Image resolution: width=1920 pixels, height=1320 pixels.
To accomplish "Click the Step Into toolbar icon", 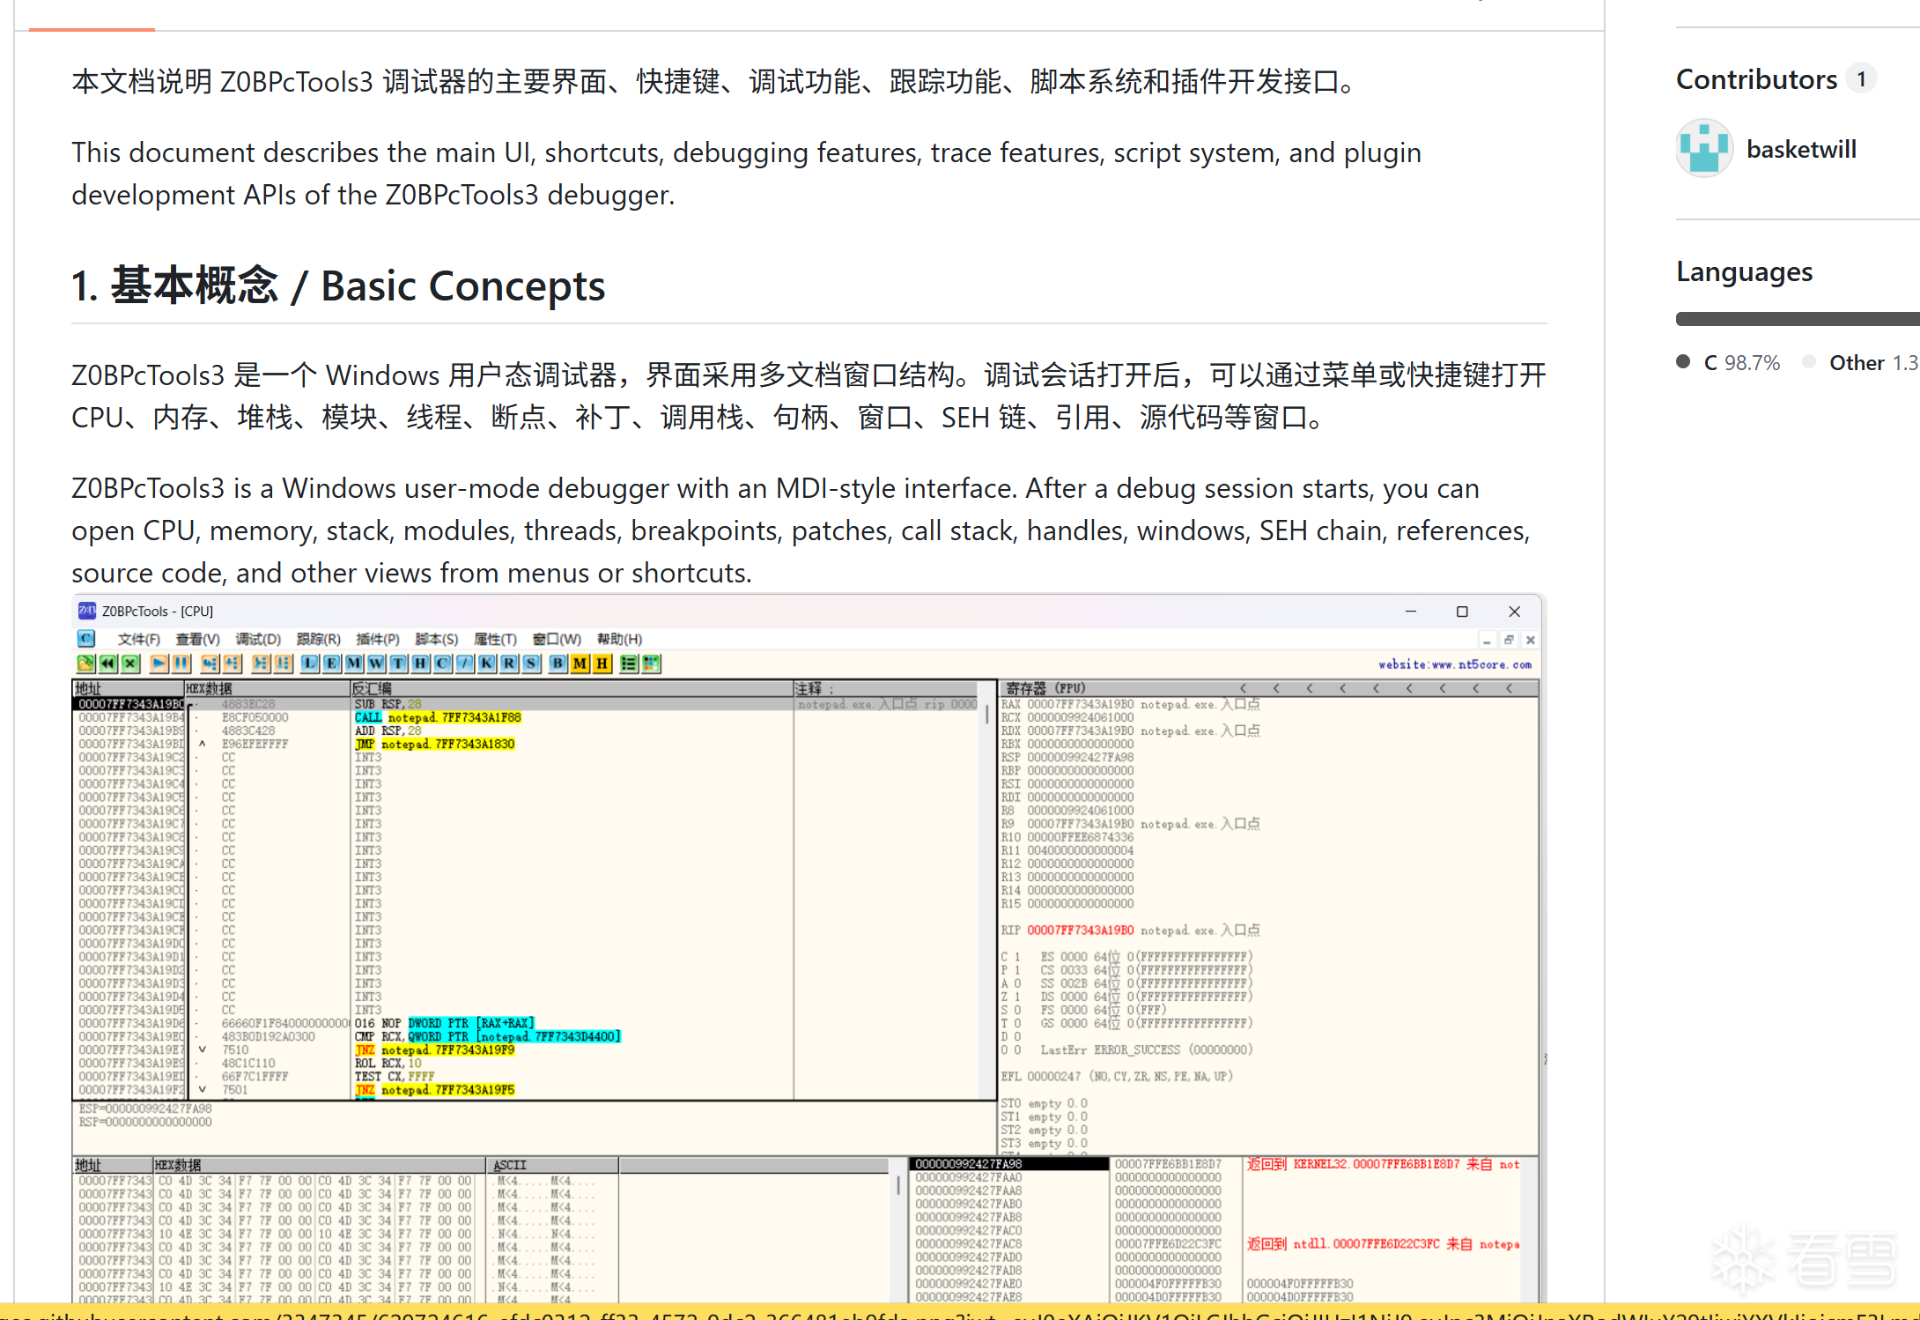I will (210, 663).
